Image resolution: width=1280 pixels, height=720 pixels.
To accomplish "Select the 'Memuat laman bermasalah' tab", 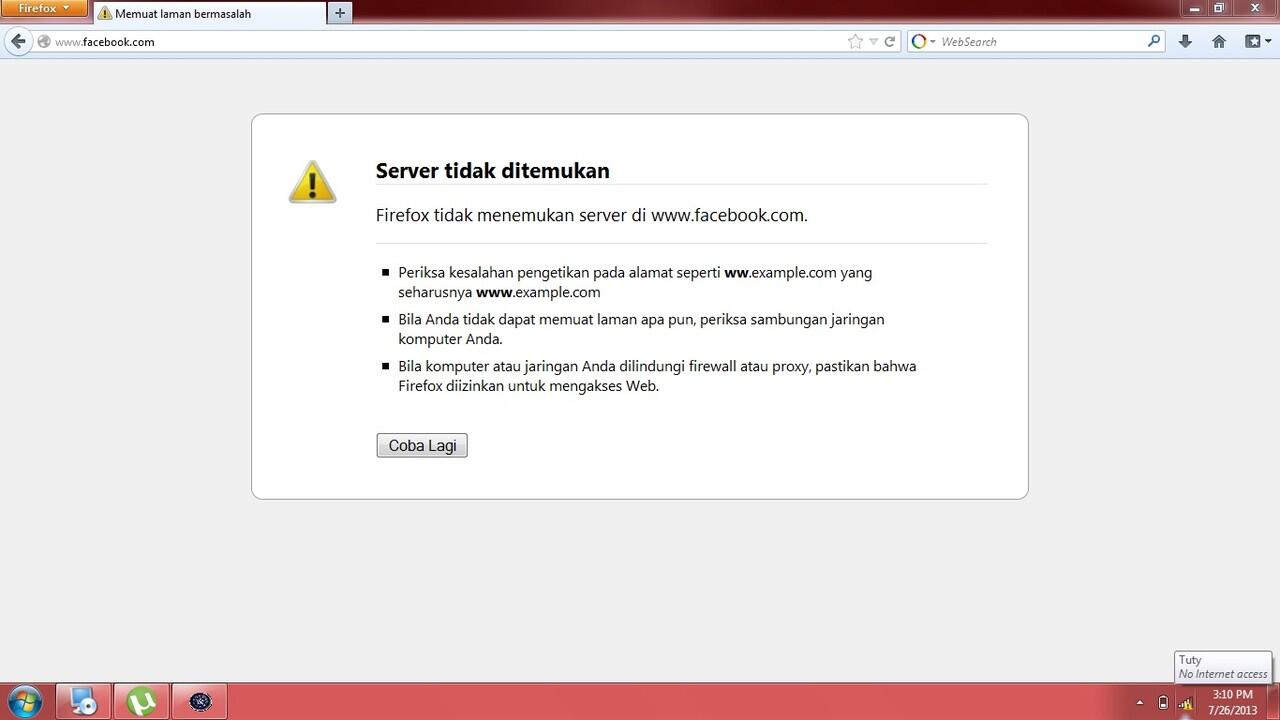I will point(207,14).
